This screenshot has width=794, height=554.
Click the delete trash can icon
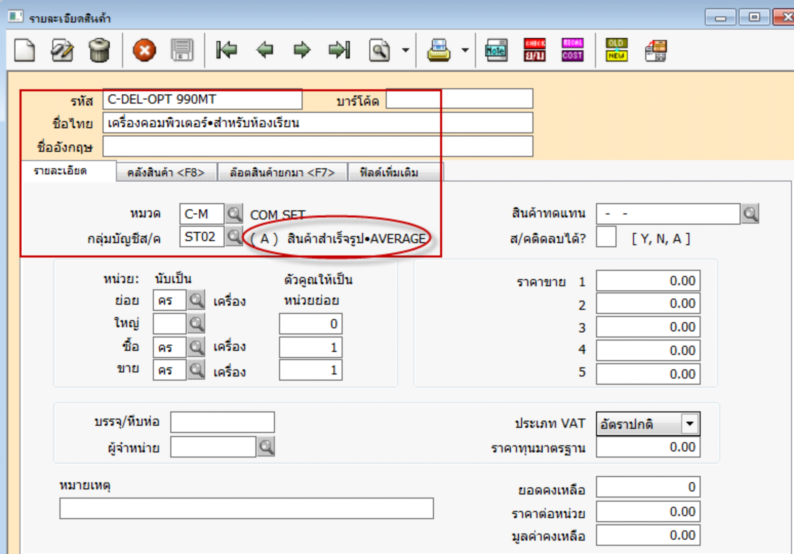(x=99, y=49)
